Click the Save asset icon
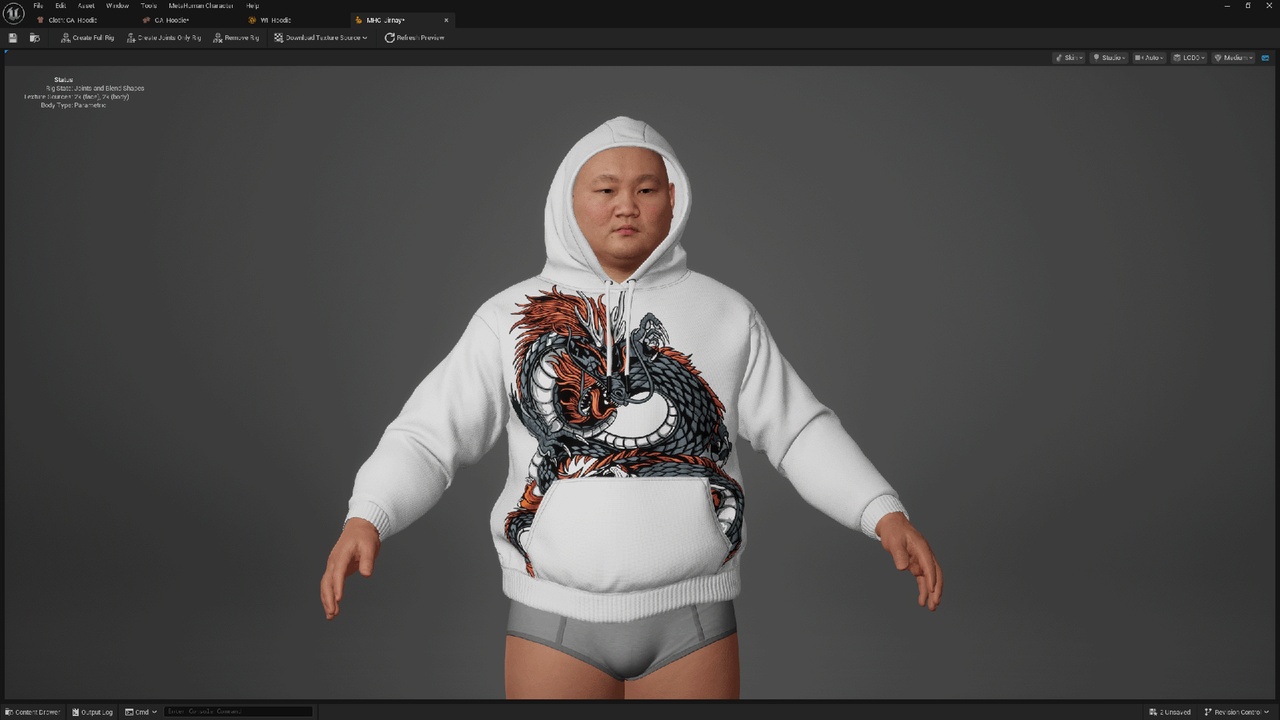Viewport: 1280px width, 720px height. click(13, 38)
